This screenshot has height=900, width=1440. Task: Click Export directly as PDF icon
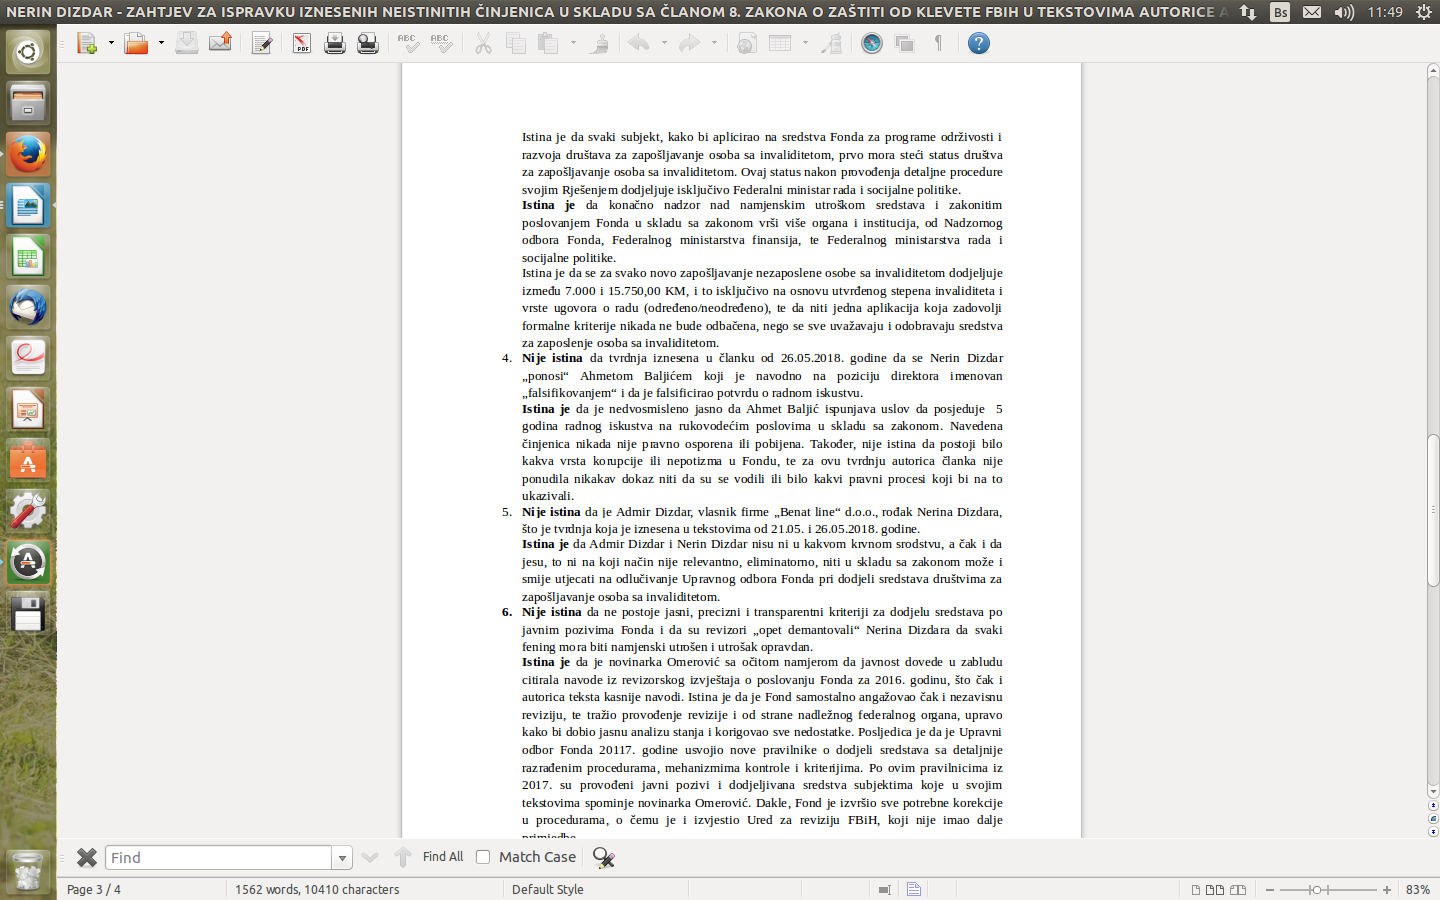click(x=302, y=43)
